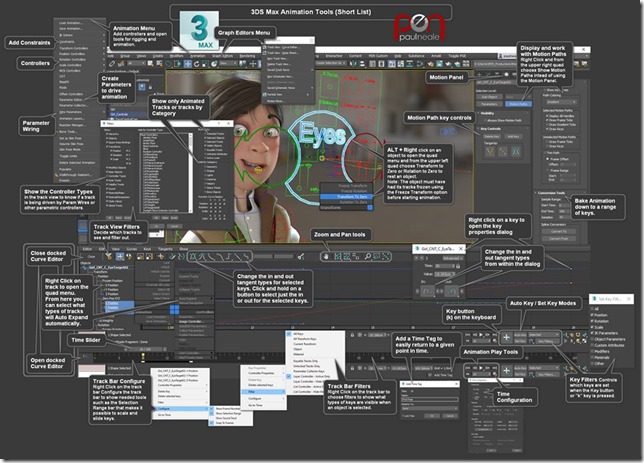Activate the Pan hand tool in Curve Editor
This screenshot has height=463, width=644.
326,256
